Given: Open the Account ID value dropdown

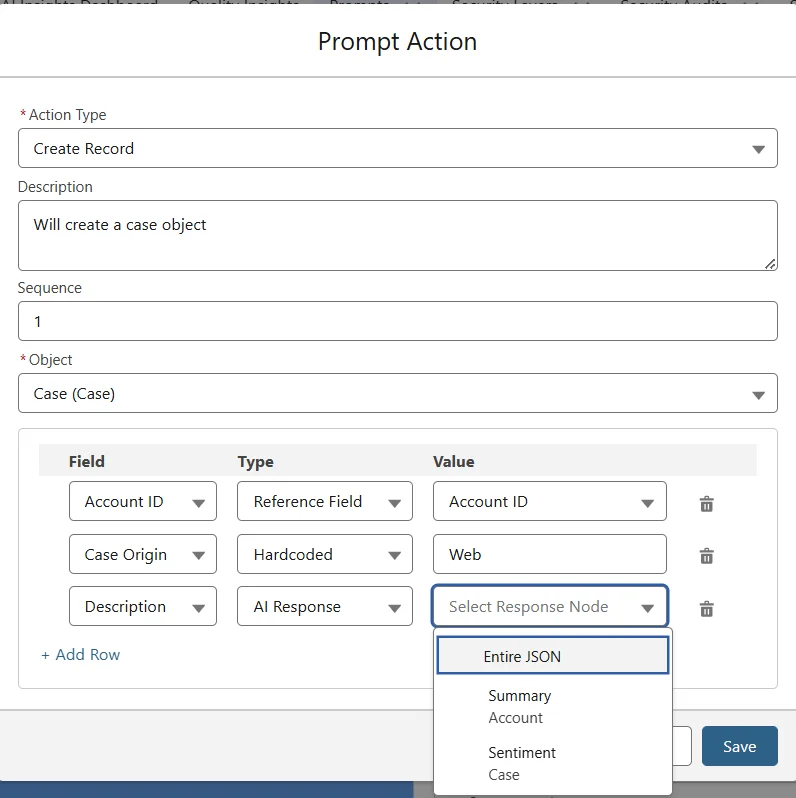Looking at the screenshot, I should click(549, 502).
